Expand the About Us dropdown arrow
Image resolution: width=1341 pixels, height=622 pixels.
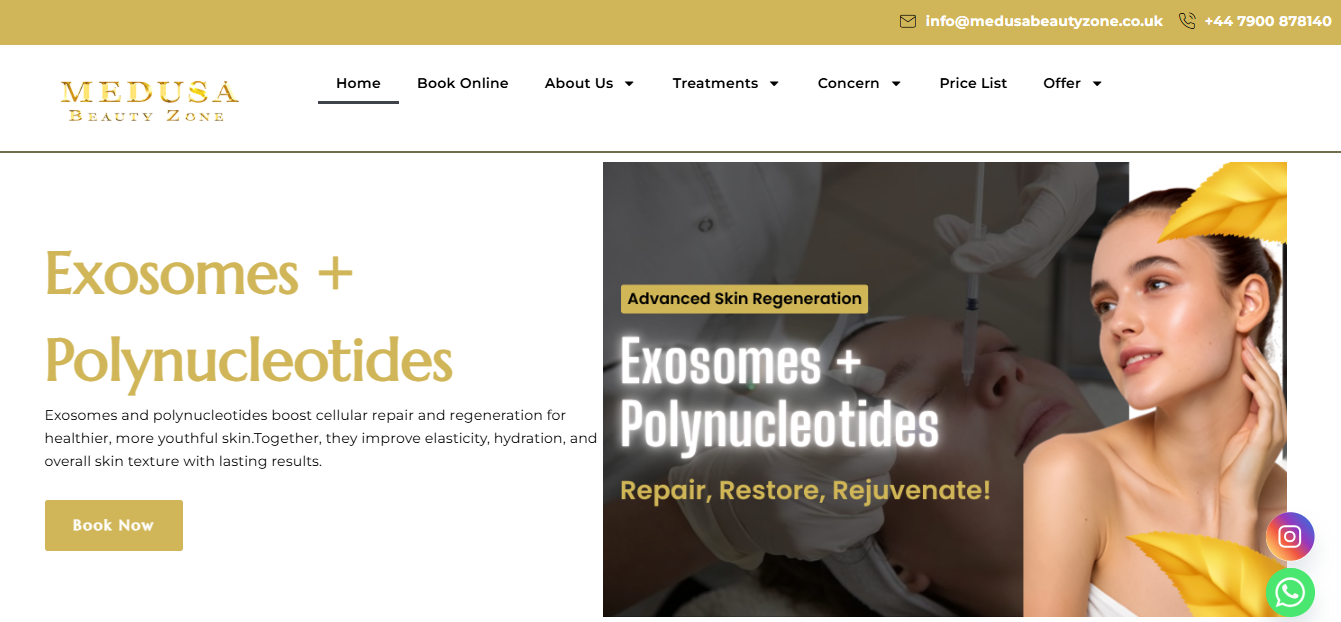coord(629,84)
